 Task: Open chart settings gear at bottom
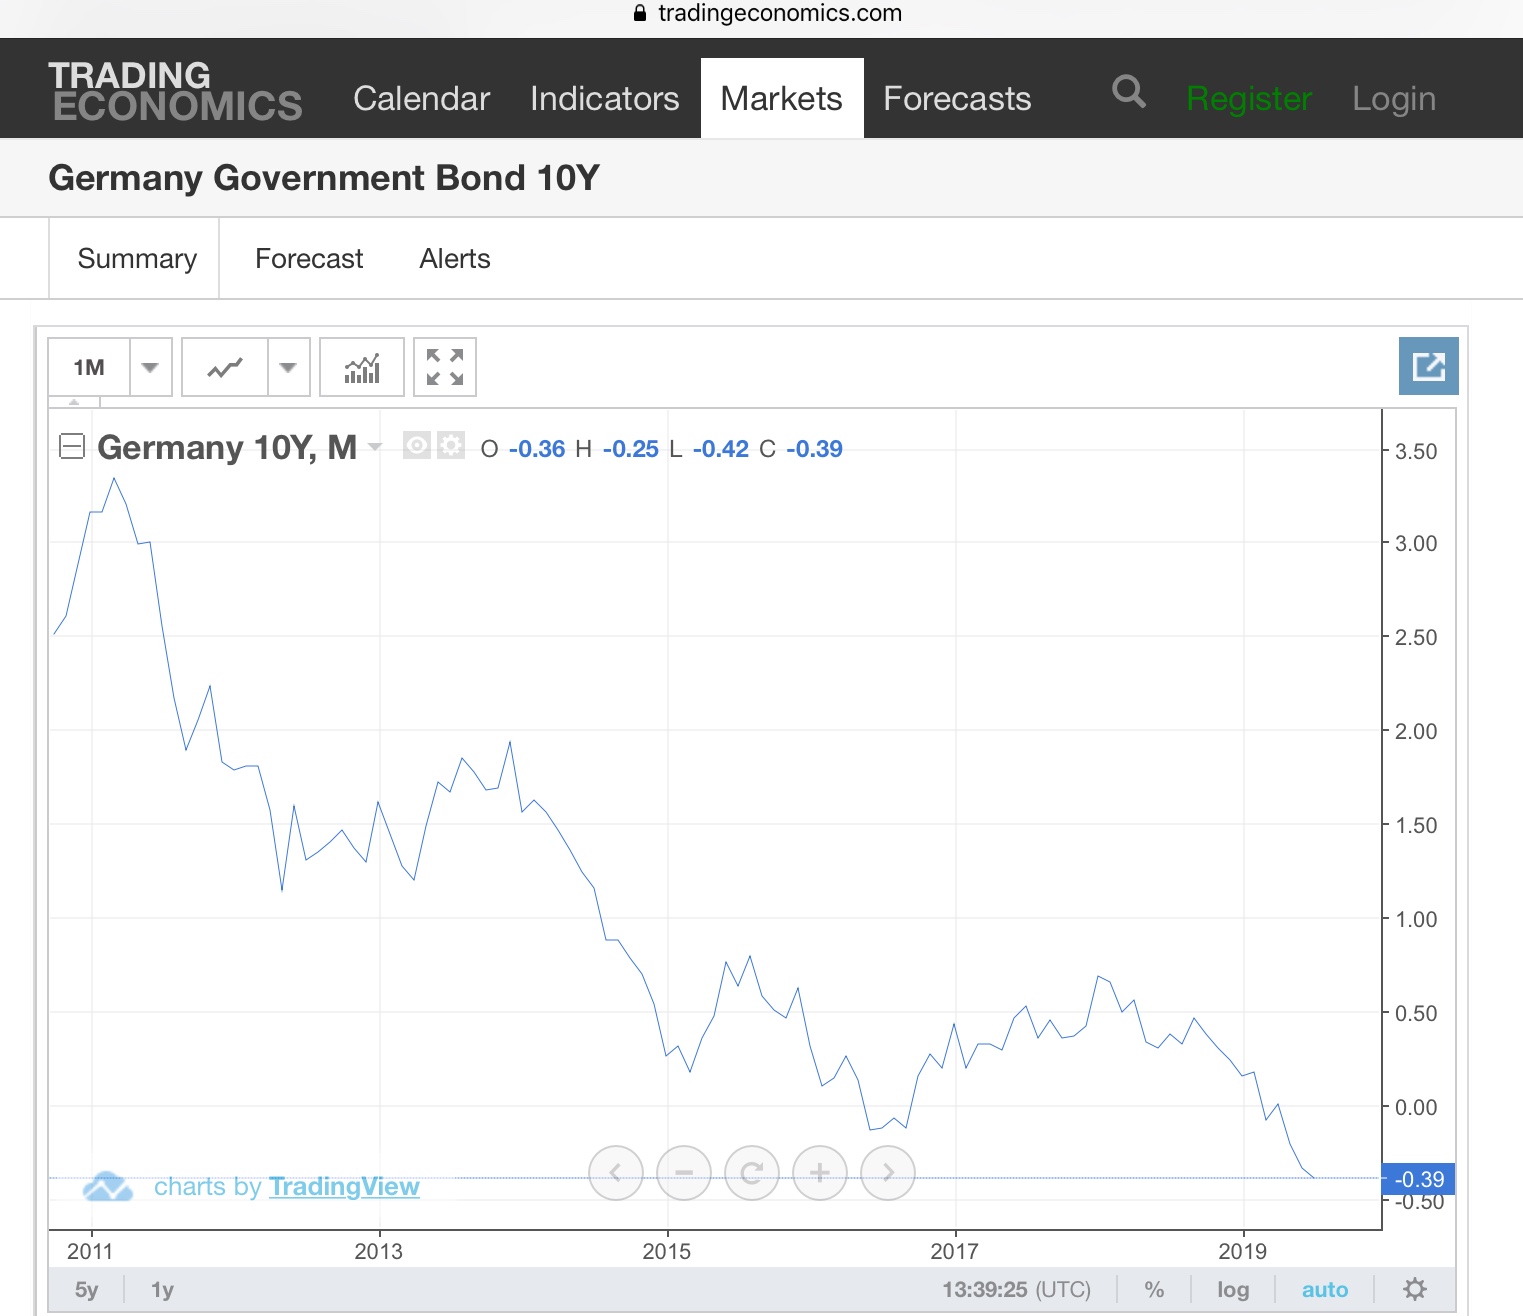[x=1414, y=1289]
